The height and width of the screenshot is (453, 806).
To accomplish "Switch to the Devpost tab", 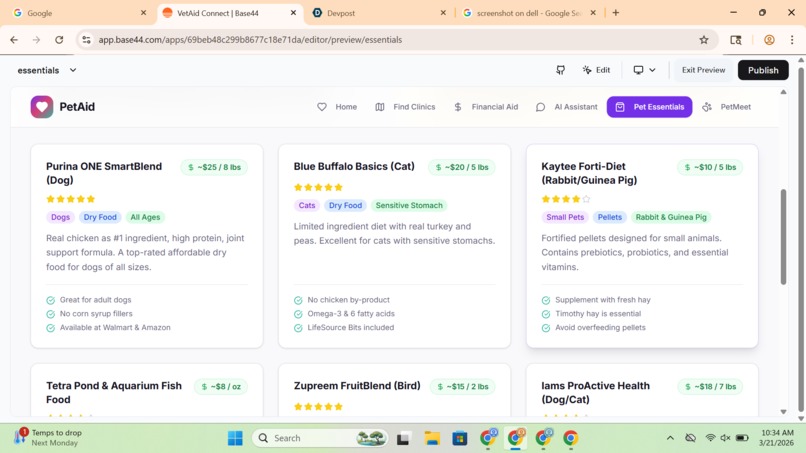I will click(380, 13).
